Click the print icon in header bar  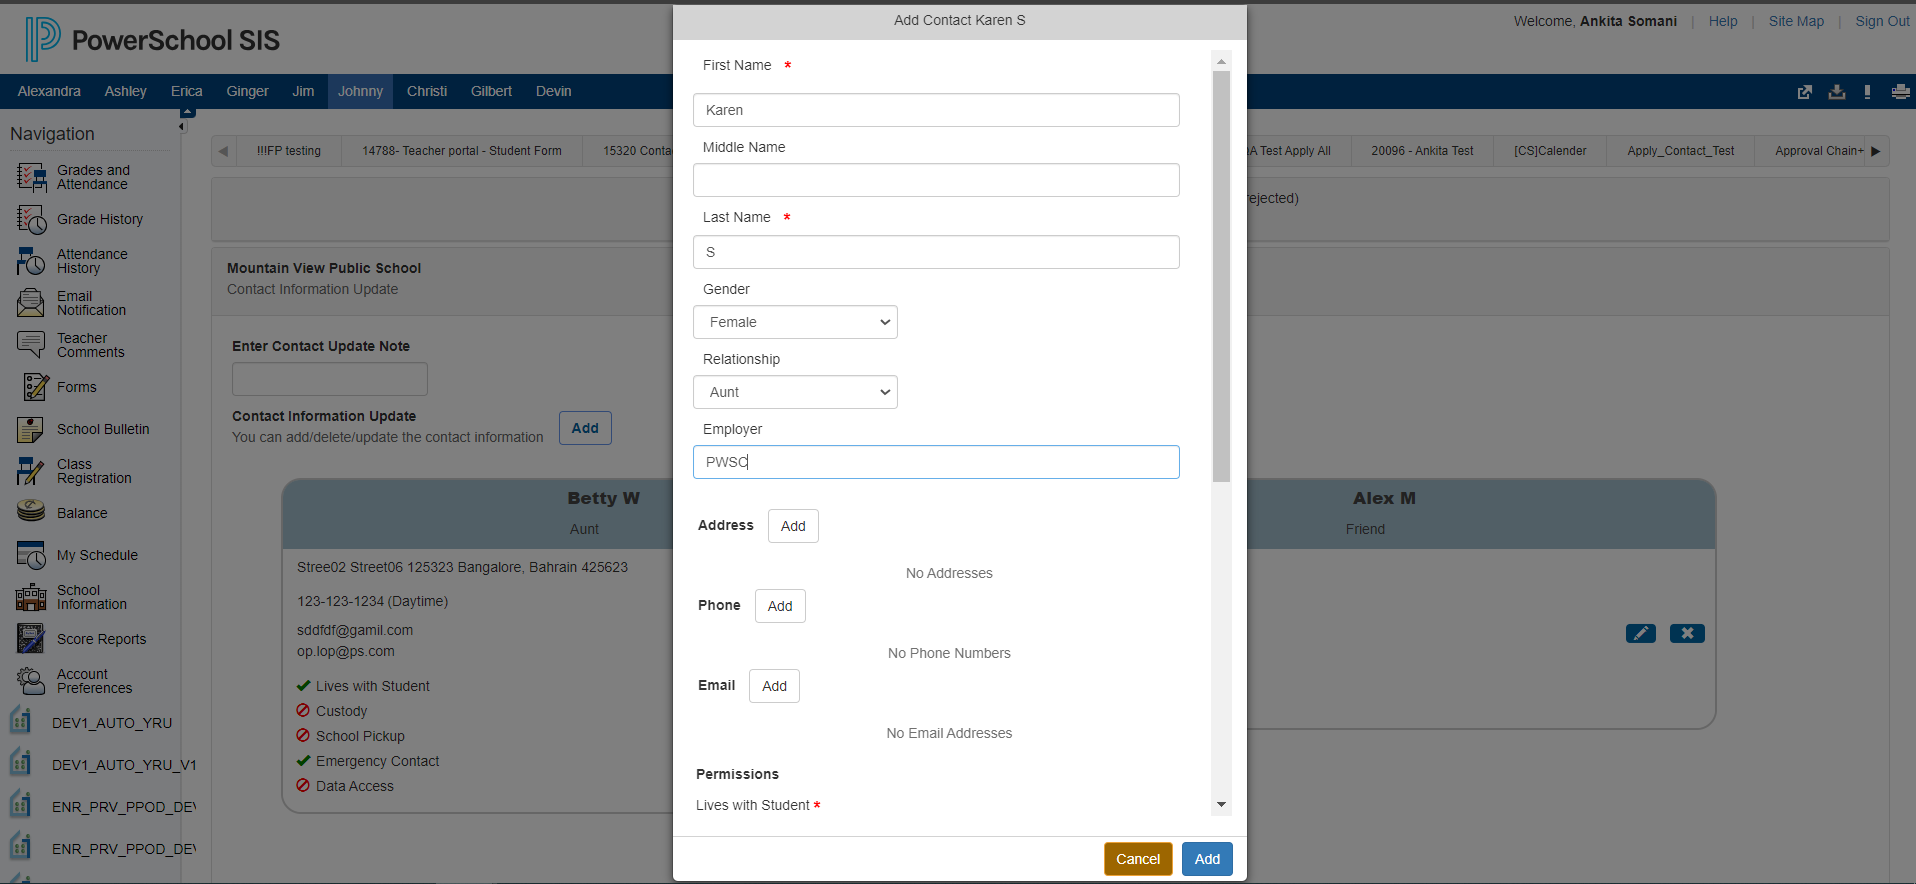(x=1900, y=92)
